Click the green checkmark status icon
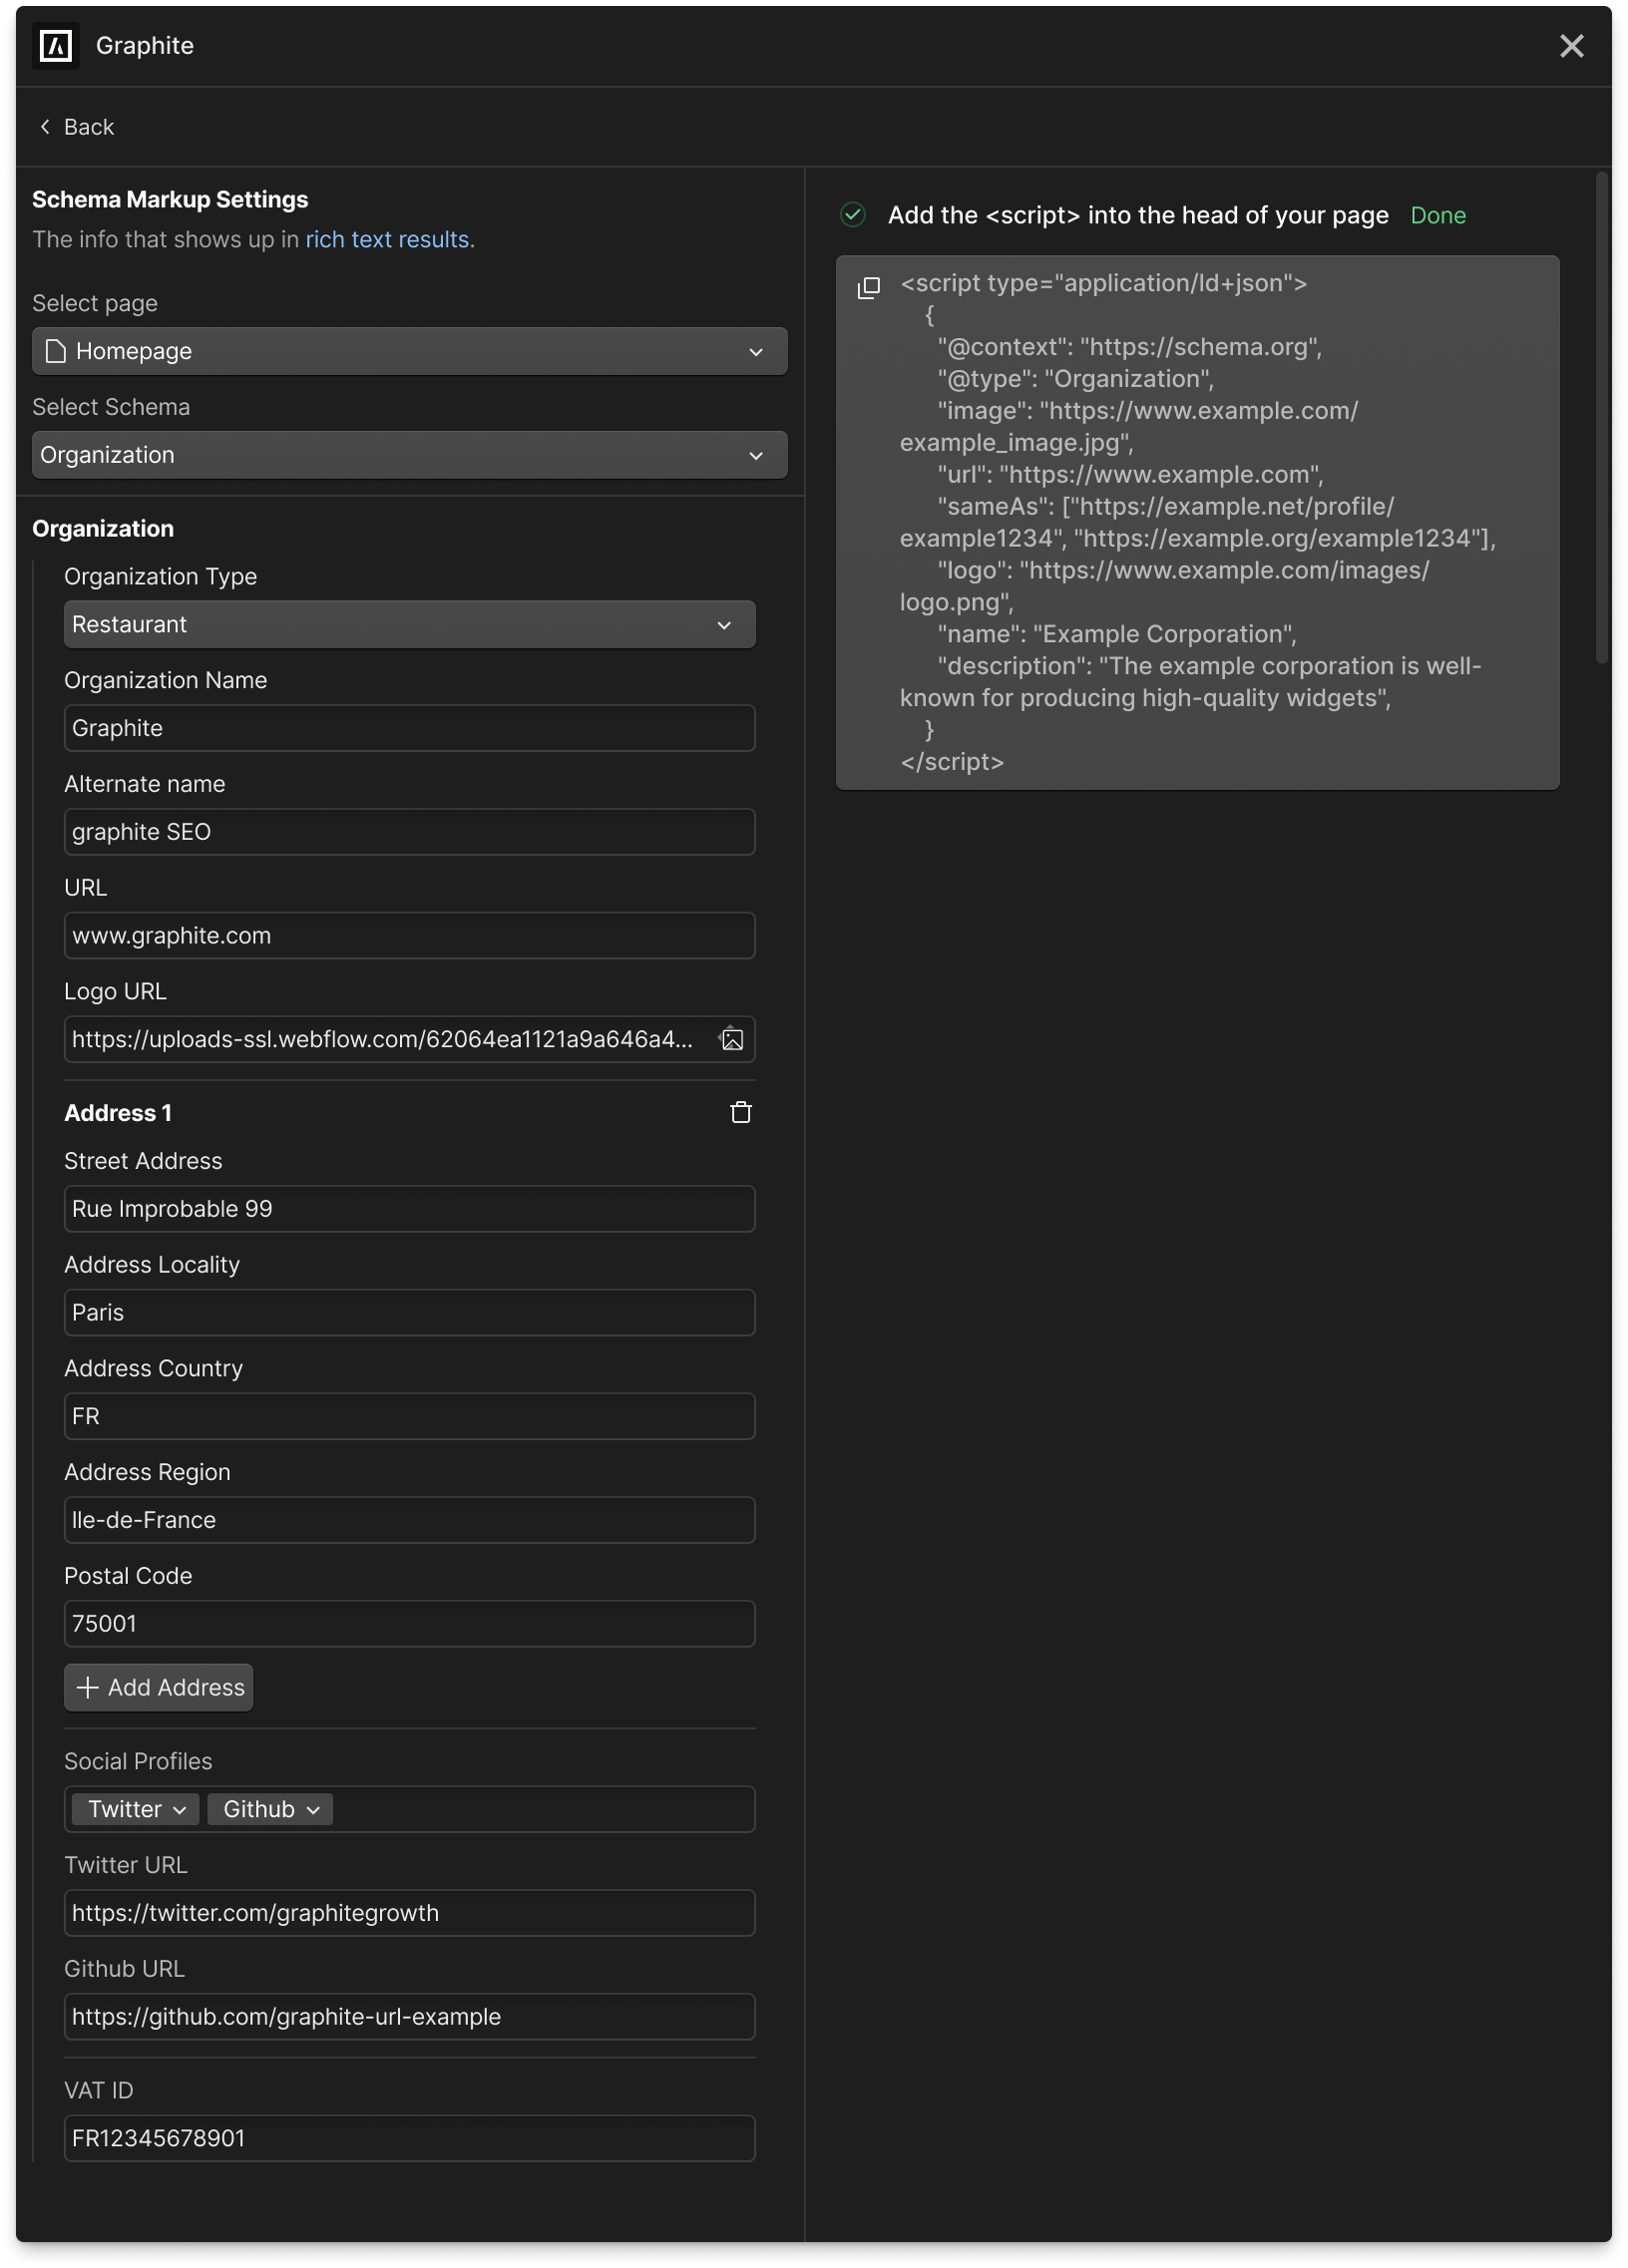 pos(853,215)
